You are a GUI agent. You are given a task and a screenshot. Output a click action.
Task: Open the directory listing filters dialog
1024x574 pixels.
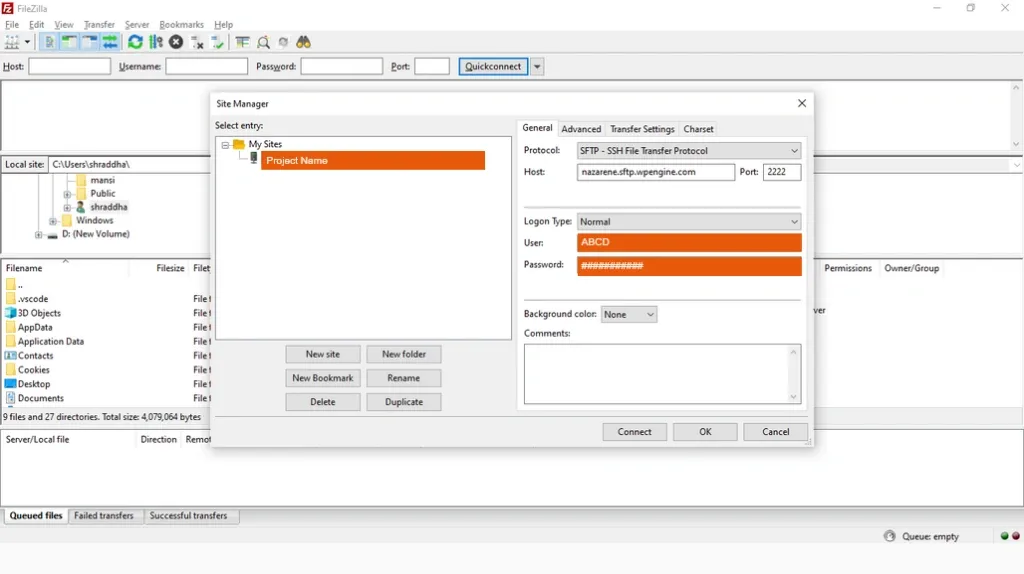coord(242,42)
